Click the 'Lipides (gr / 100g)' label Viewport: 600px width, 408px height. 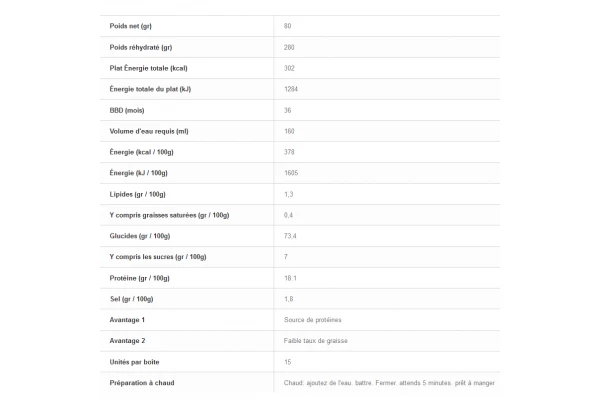(x=138, y=194)
